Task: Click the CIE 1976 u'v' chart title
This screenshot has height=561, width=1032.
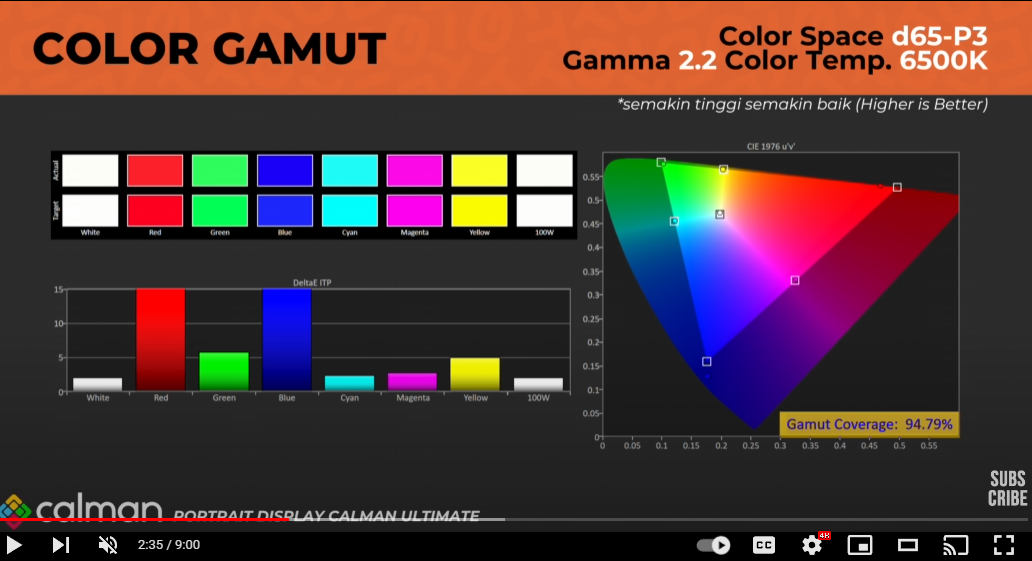Action: (x=771, y=146)
